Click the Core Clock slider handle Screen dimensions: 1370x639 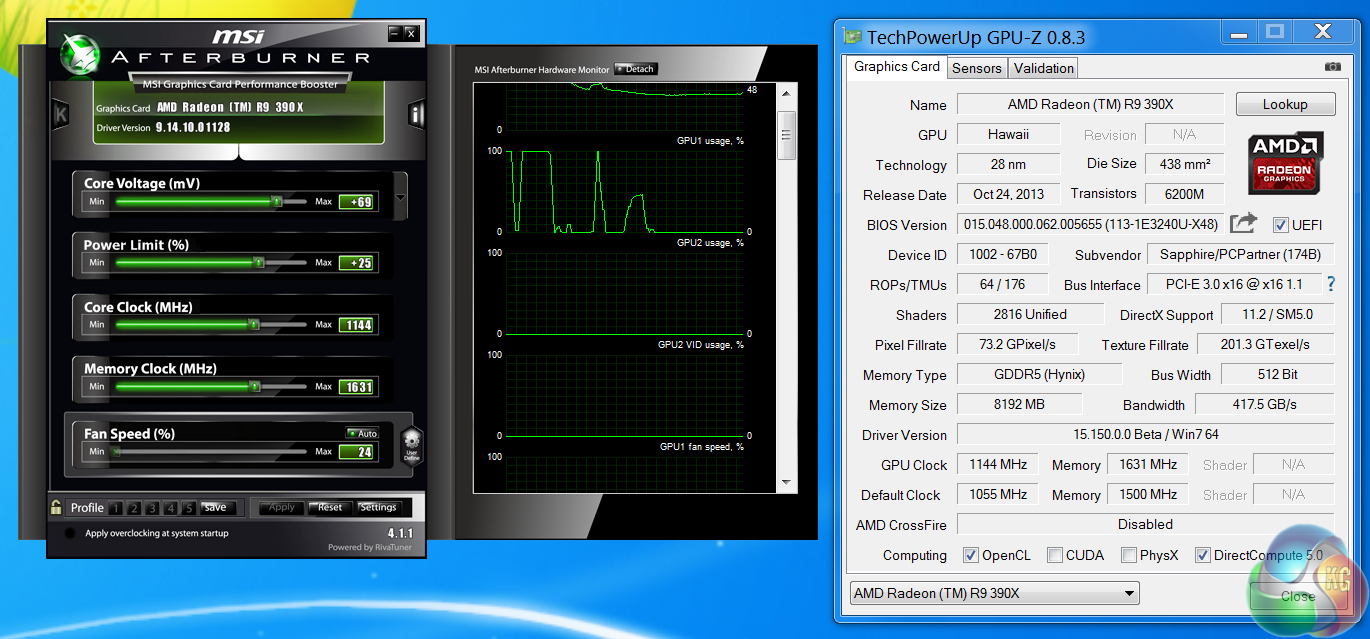[253, 325]
